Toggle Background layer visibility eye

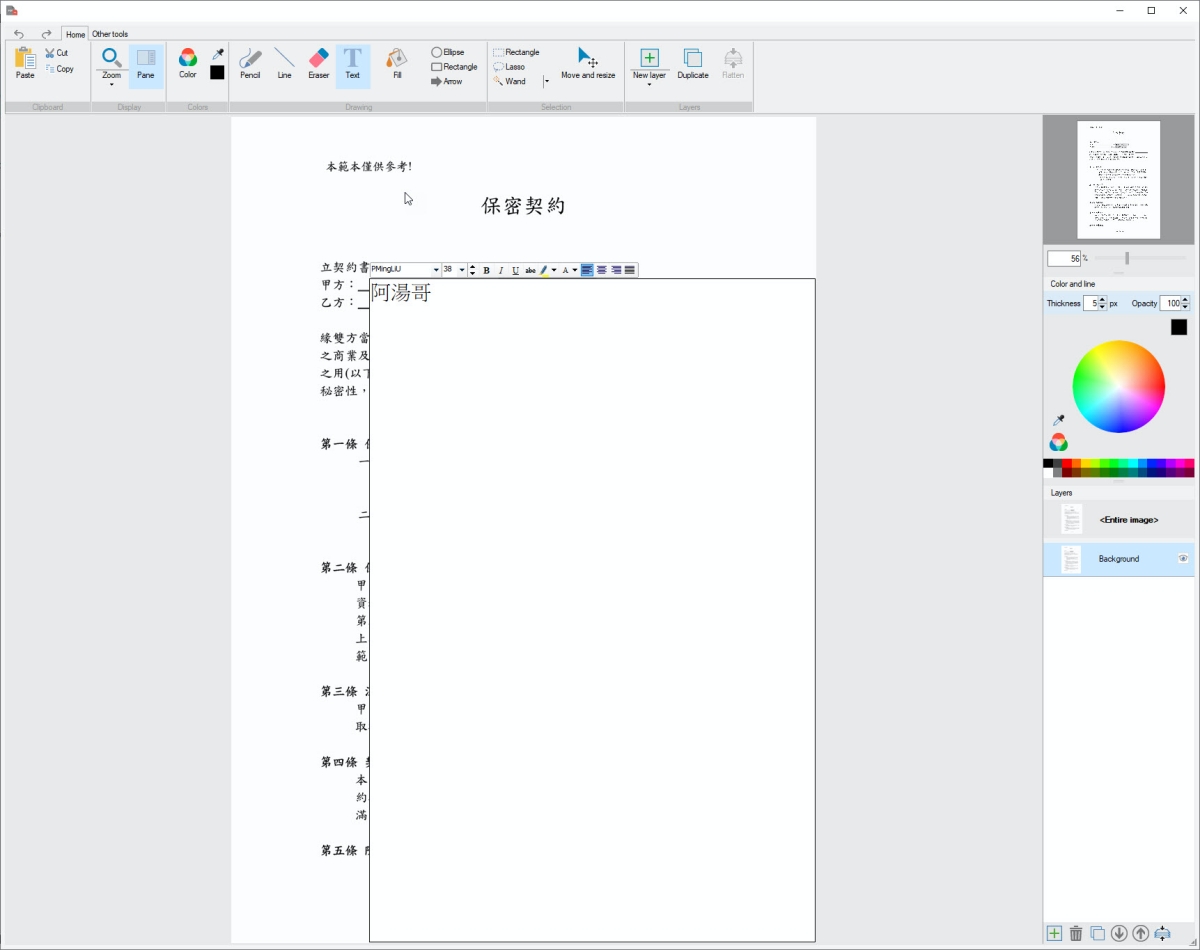click(1183, 559)
